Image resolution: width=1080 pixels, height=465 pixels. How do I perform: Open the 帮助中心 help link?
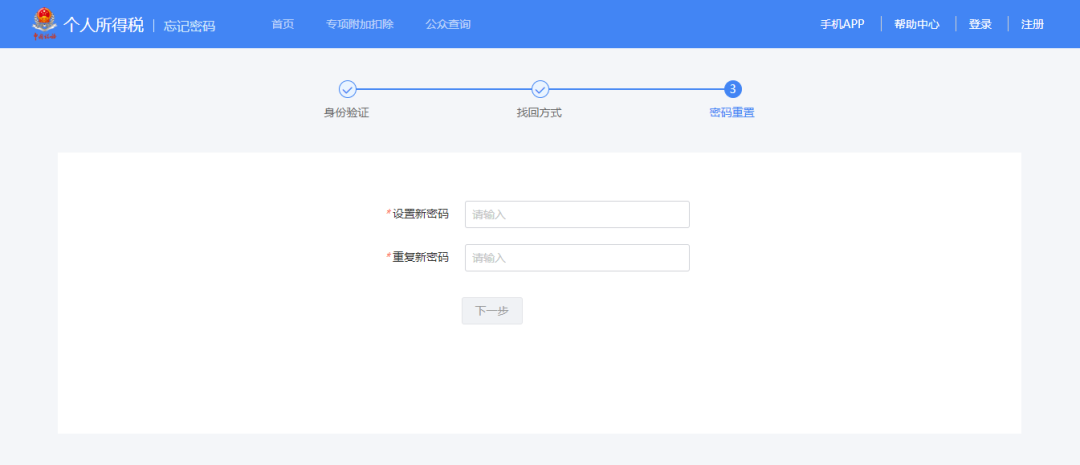[x=916, y=24]
